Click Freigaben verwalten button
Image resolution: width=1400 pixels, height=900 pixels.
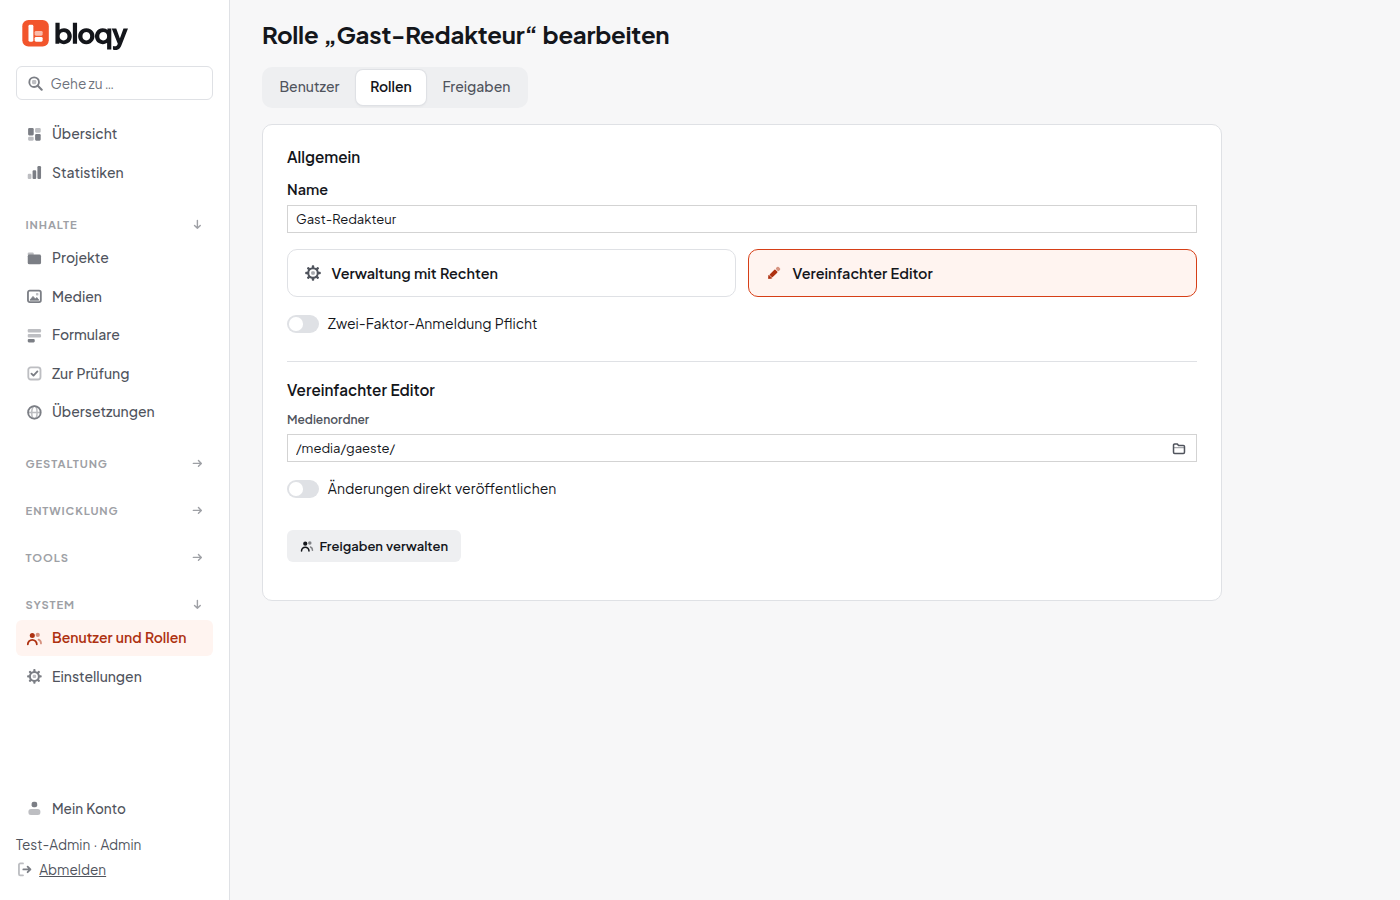tap(374, 546)
